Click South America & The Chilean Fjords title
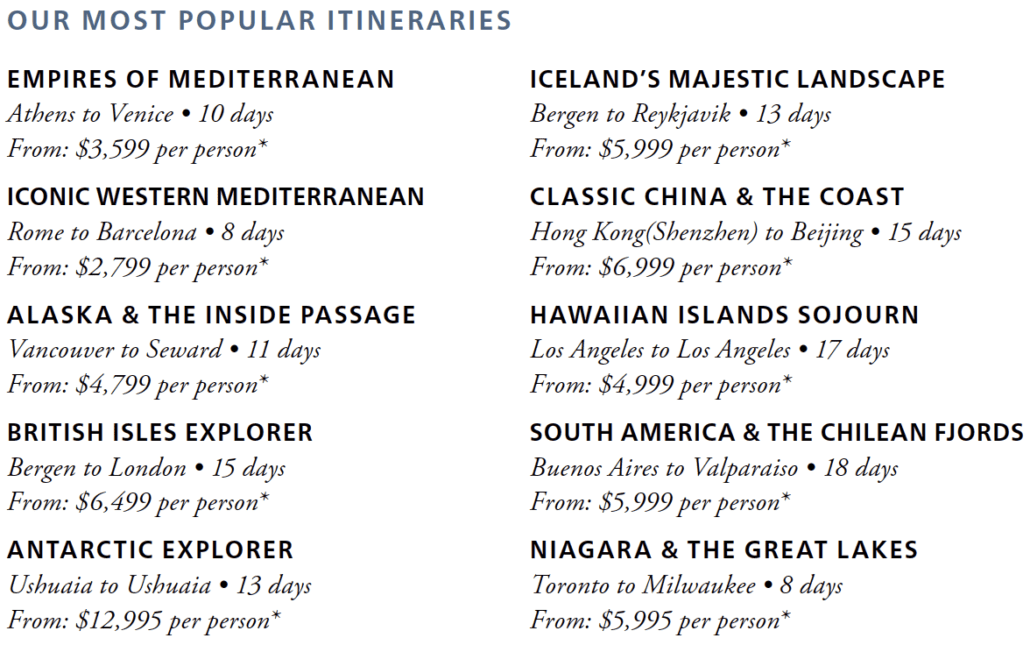The image size is (1030, 645). (776, 433)
